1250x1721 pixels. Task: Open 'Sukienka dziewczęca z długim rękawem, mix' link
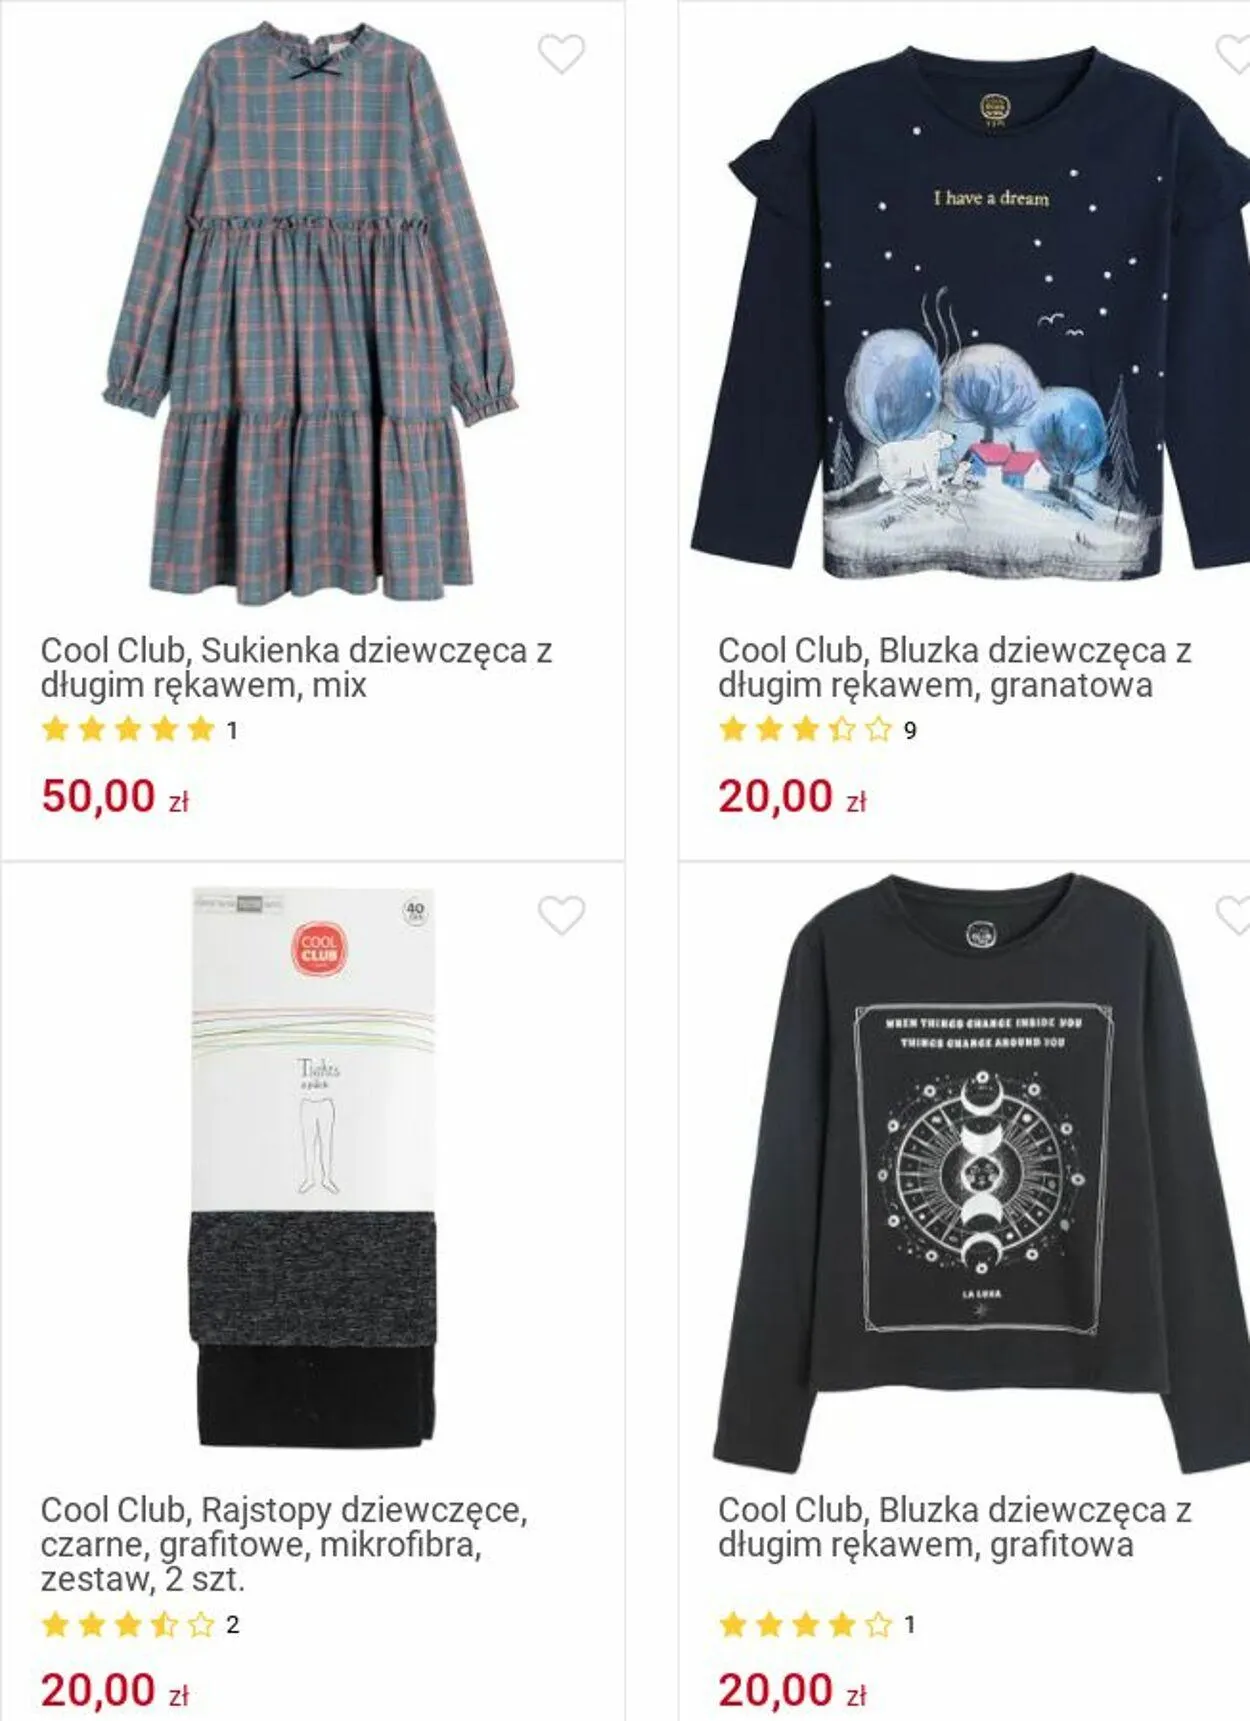296,667
